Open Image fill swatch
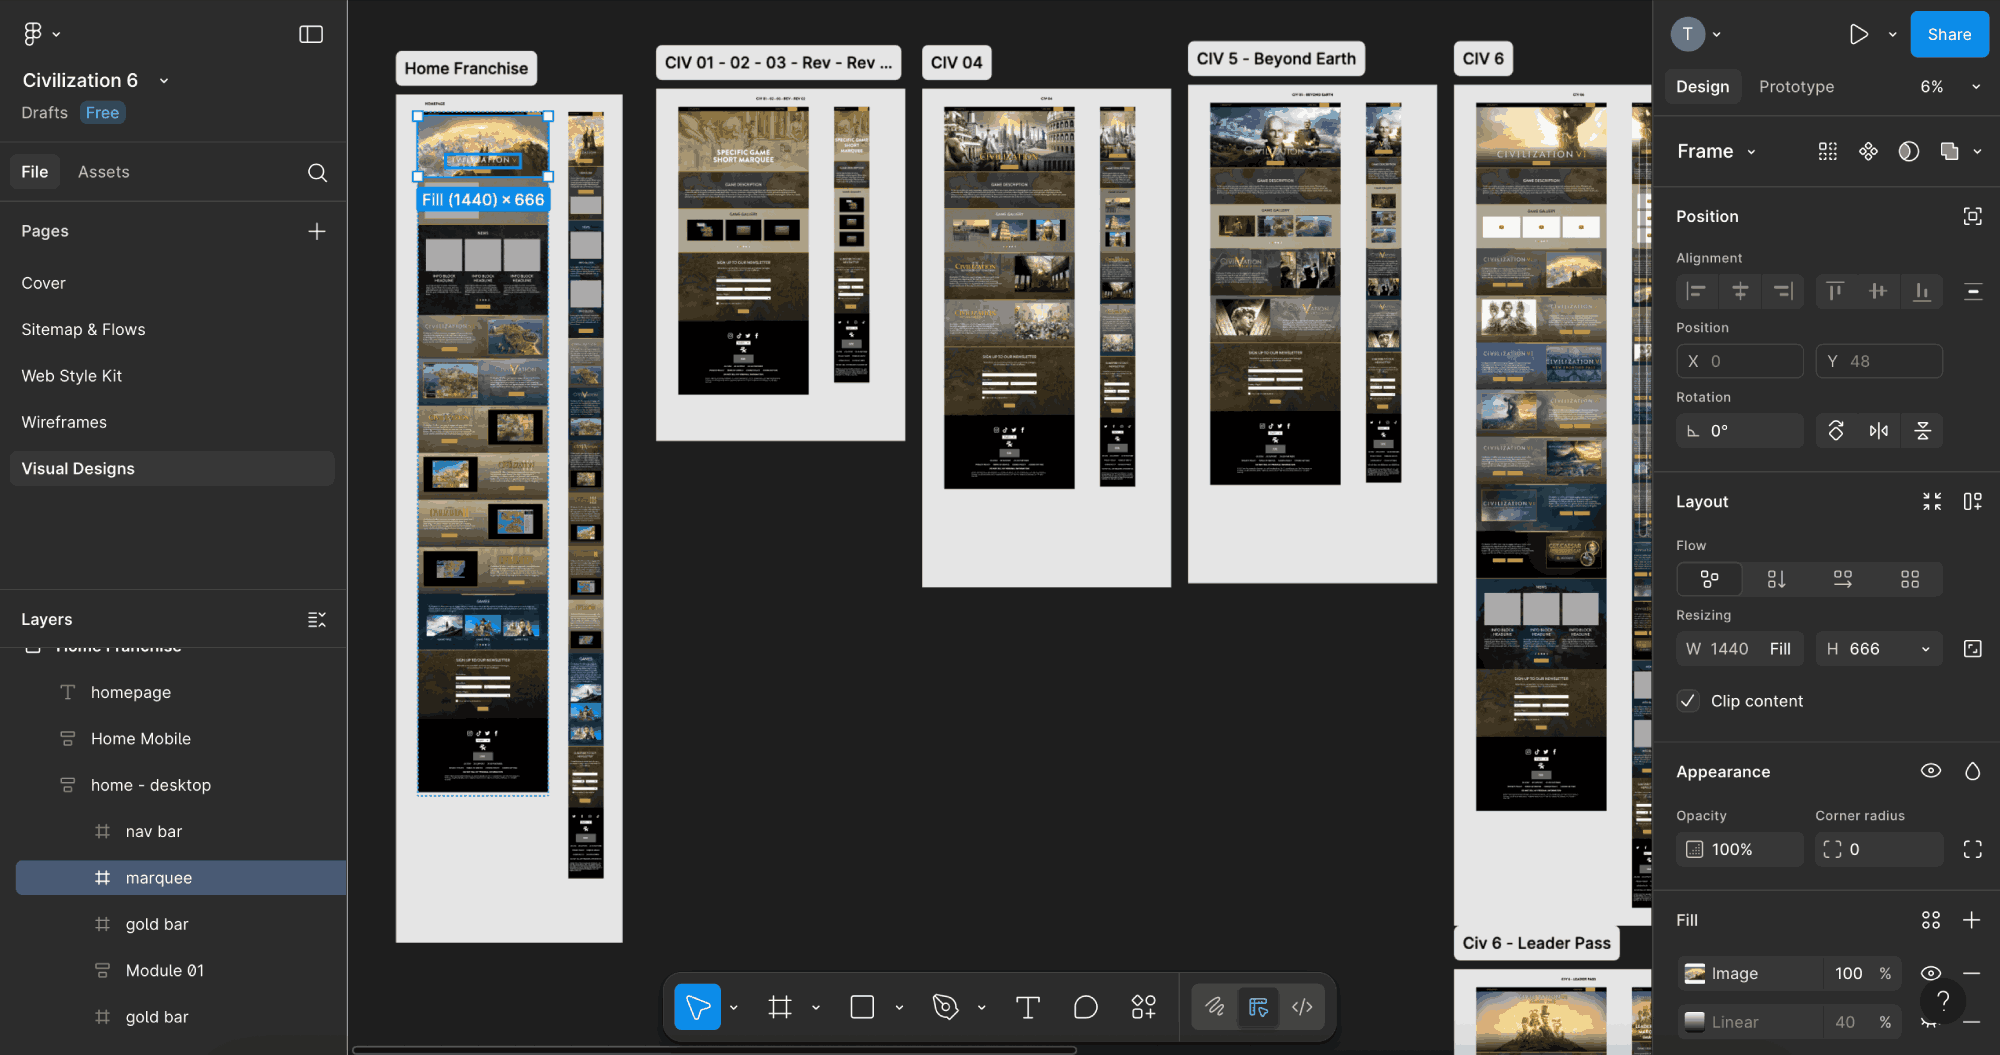The height and width of the screenshot is (1055, 2000). pos(1695,973)
